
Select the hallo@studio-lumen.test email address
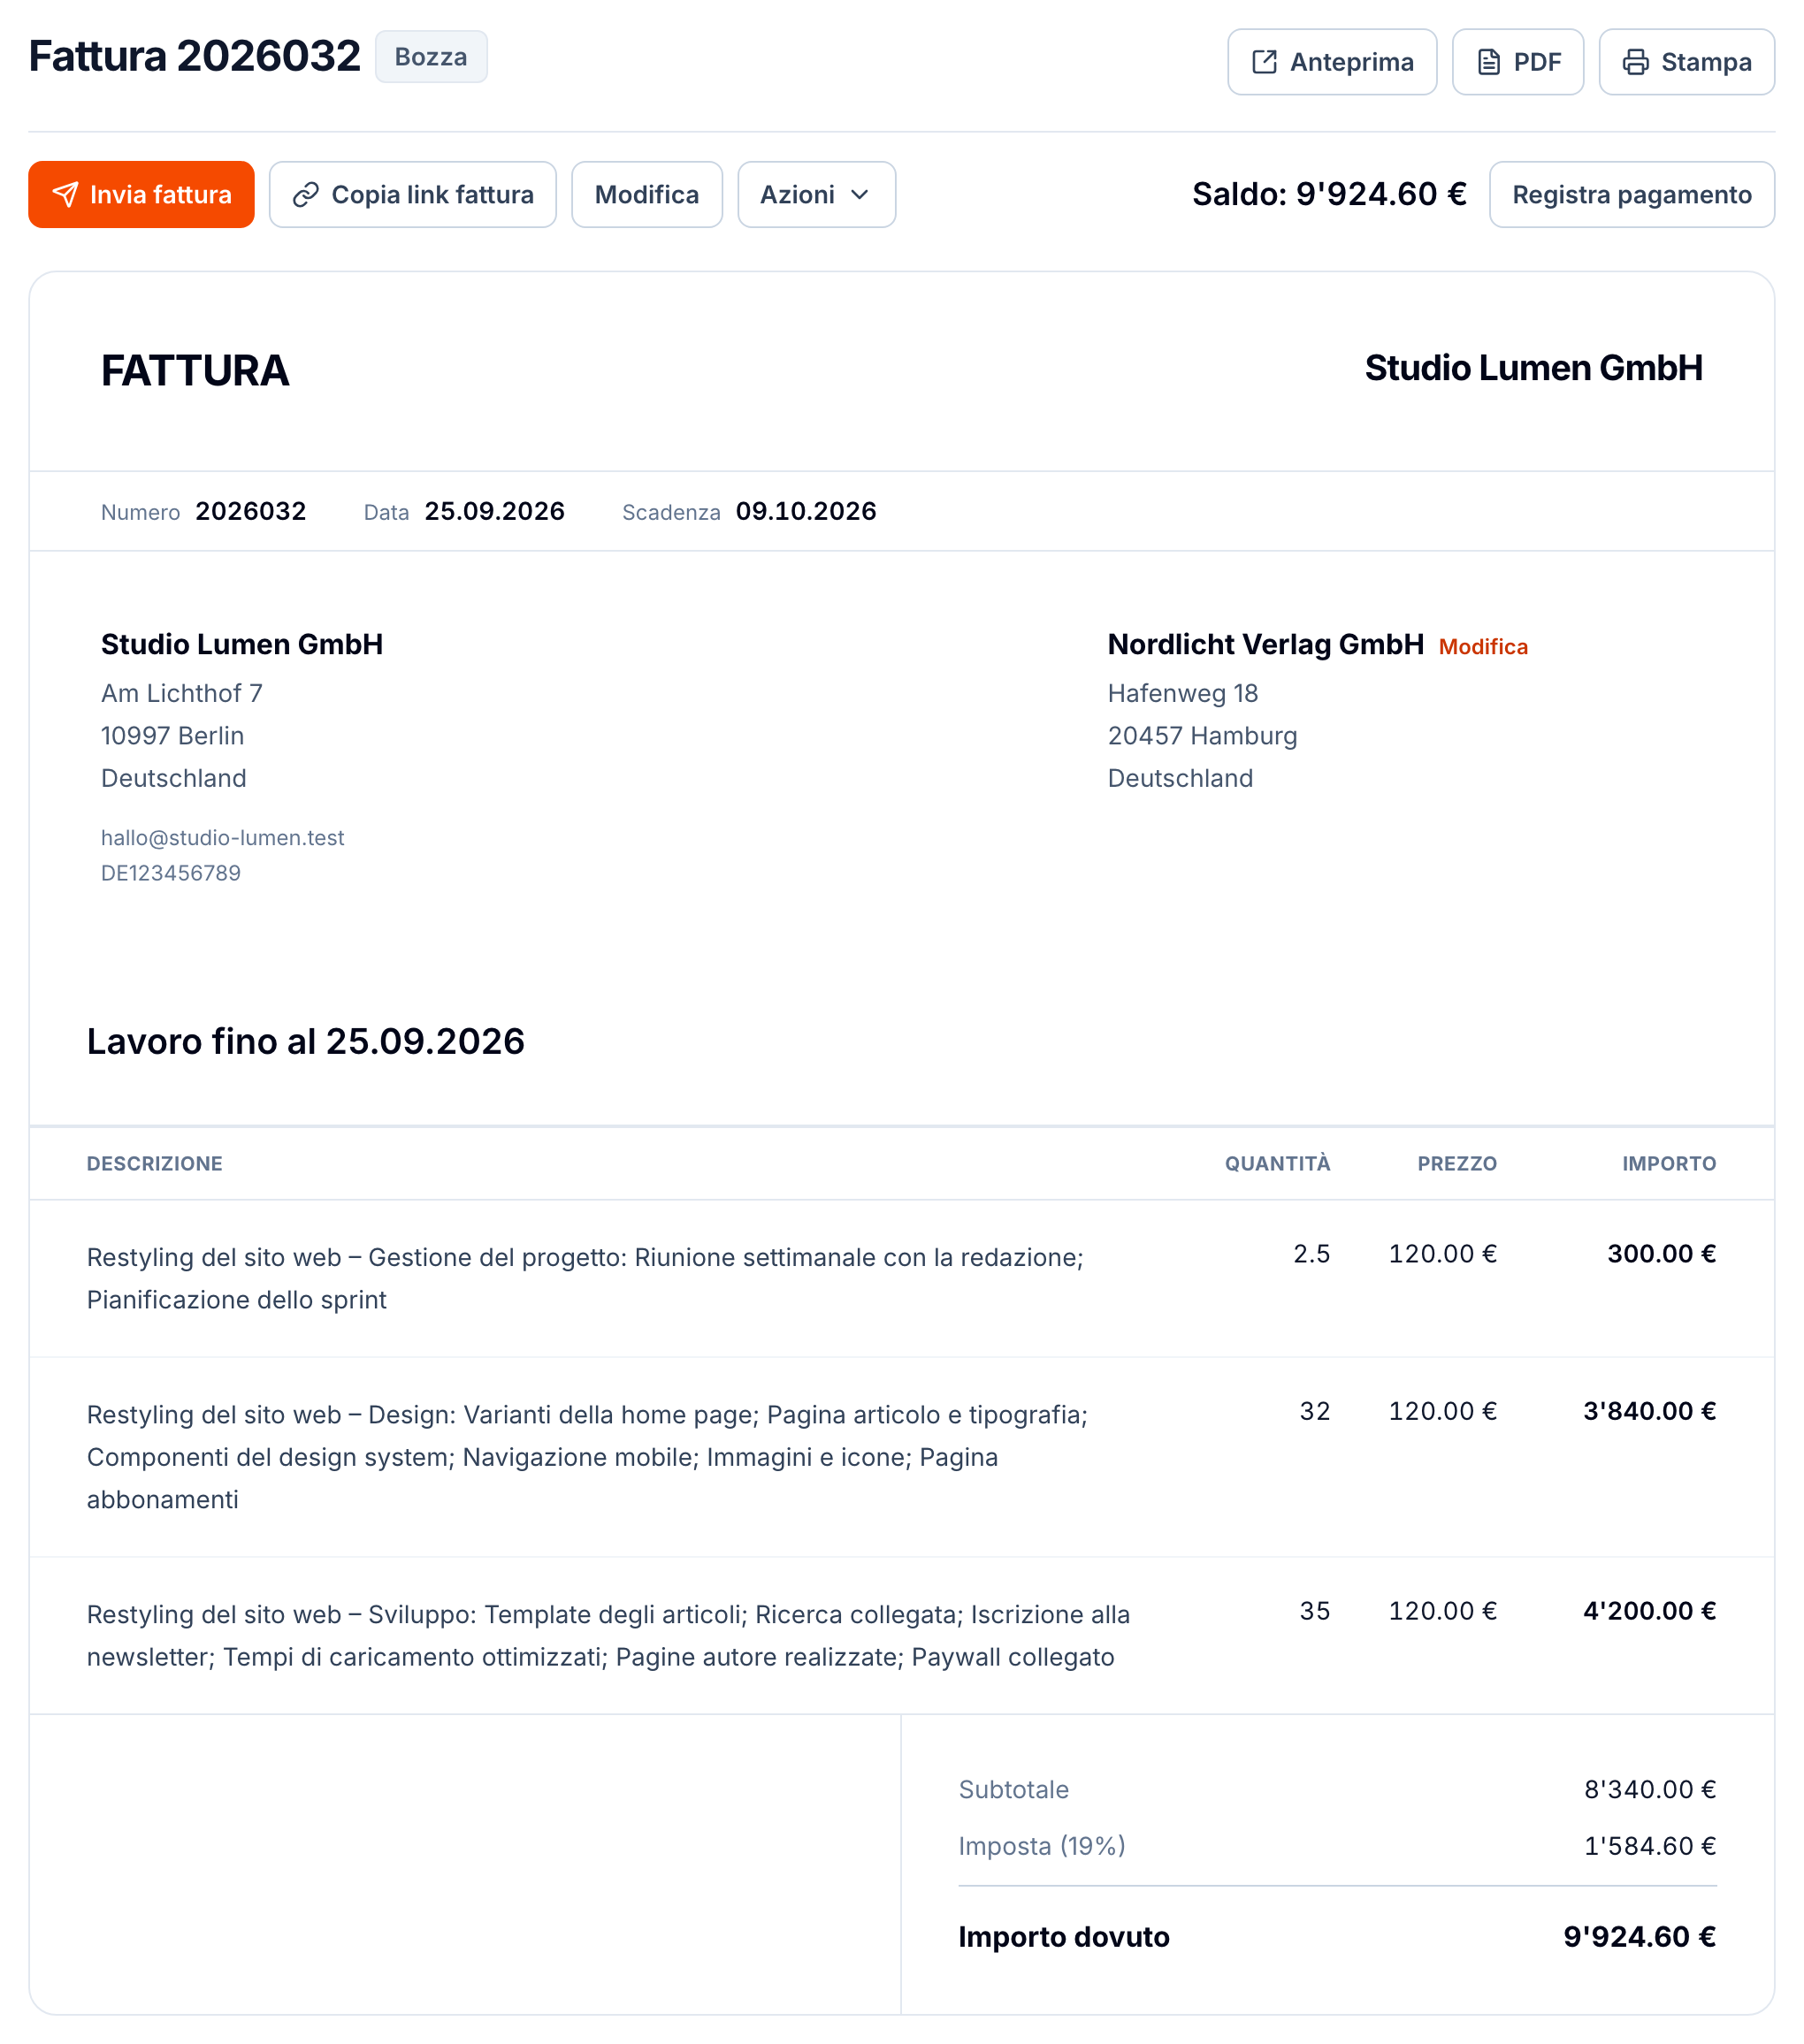222,838
